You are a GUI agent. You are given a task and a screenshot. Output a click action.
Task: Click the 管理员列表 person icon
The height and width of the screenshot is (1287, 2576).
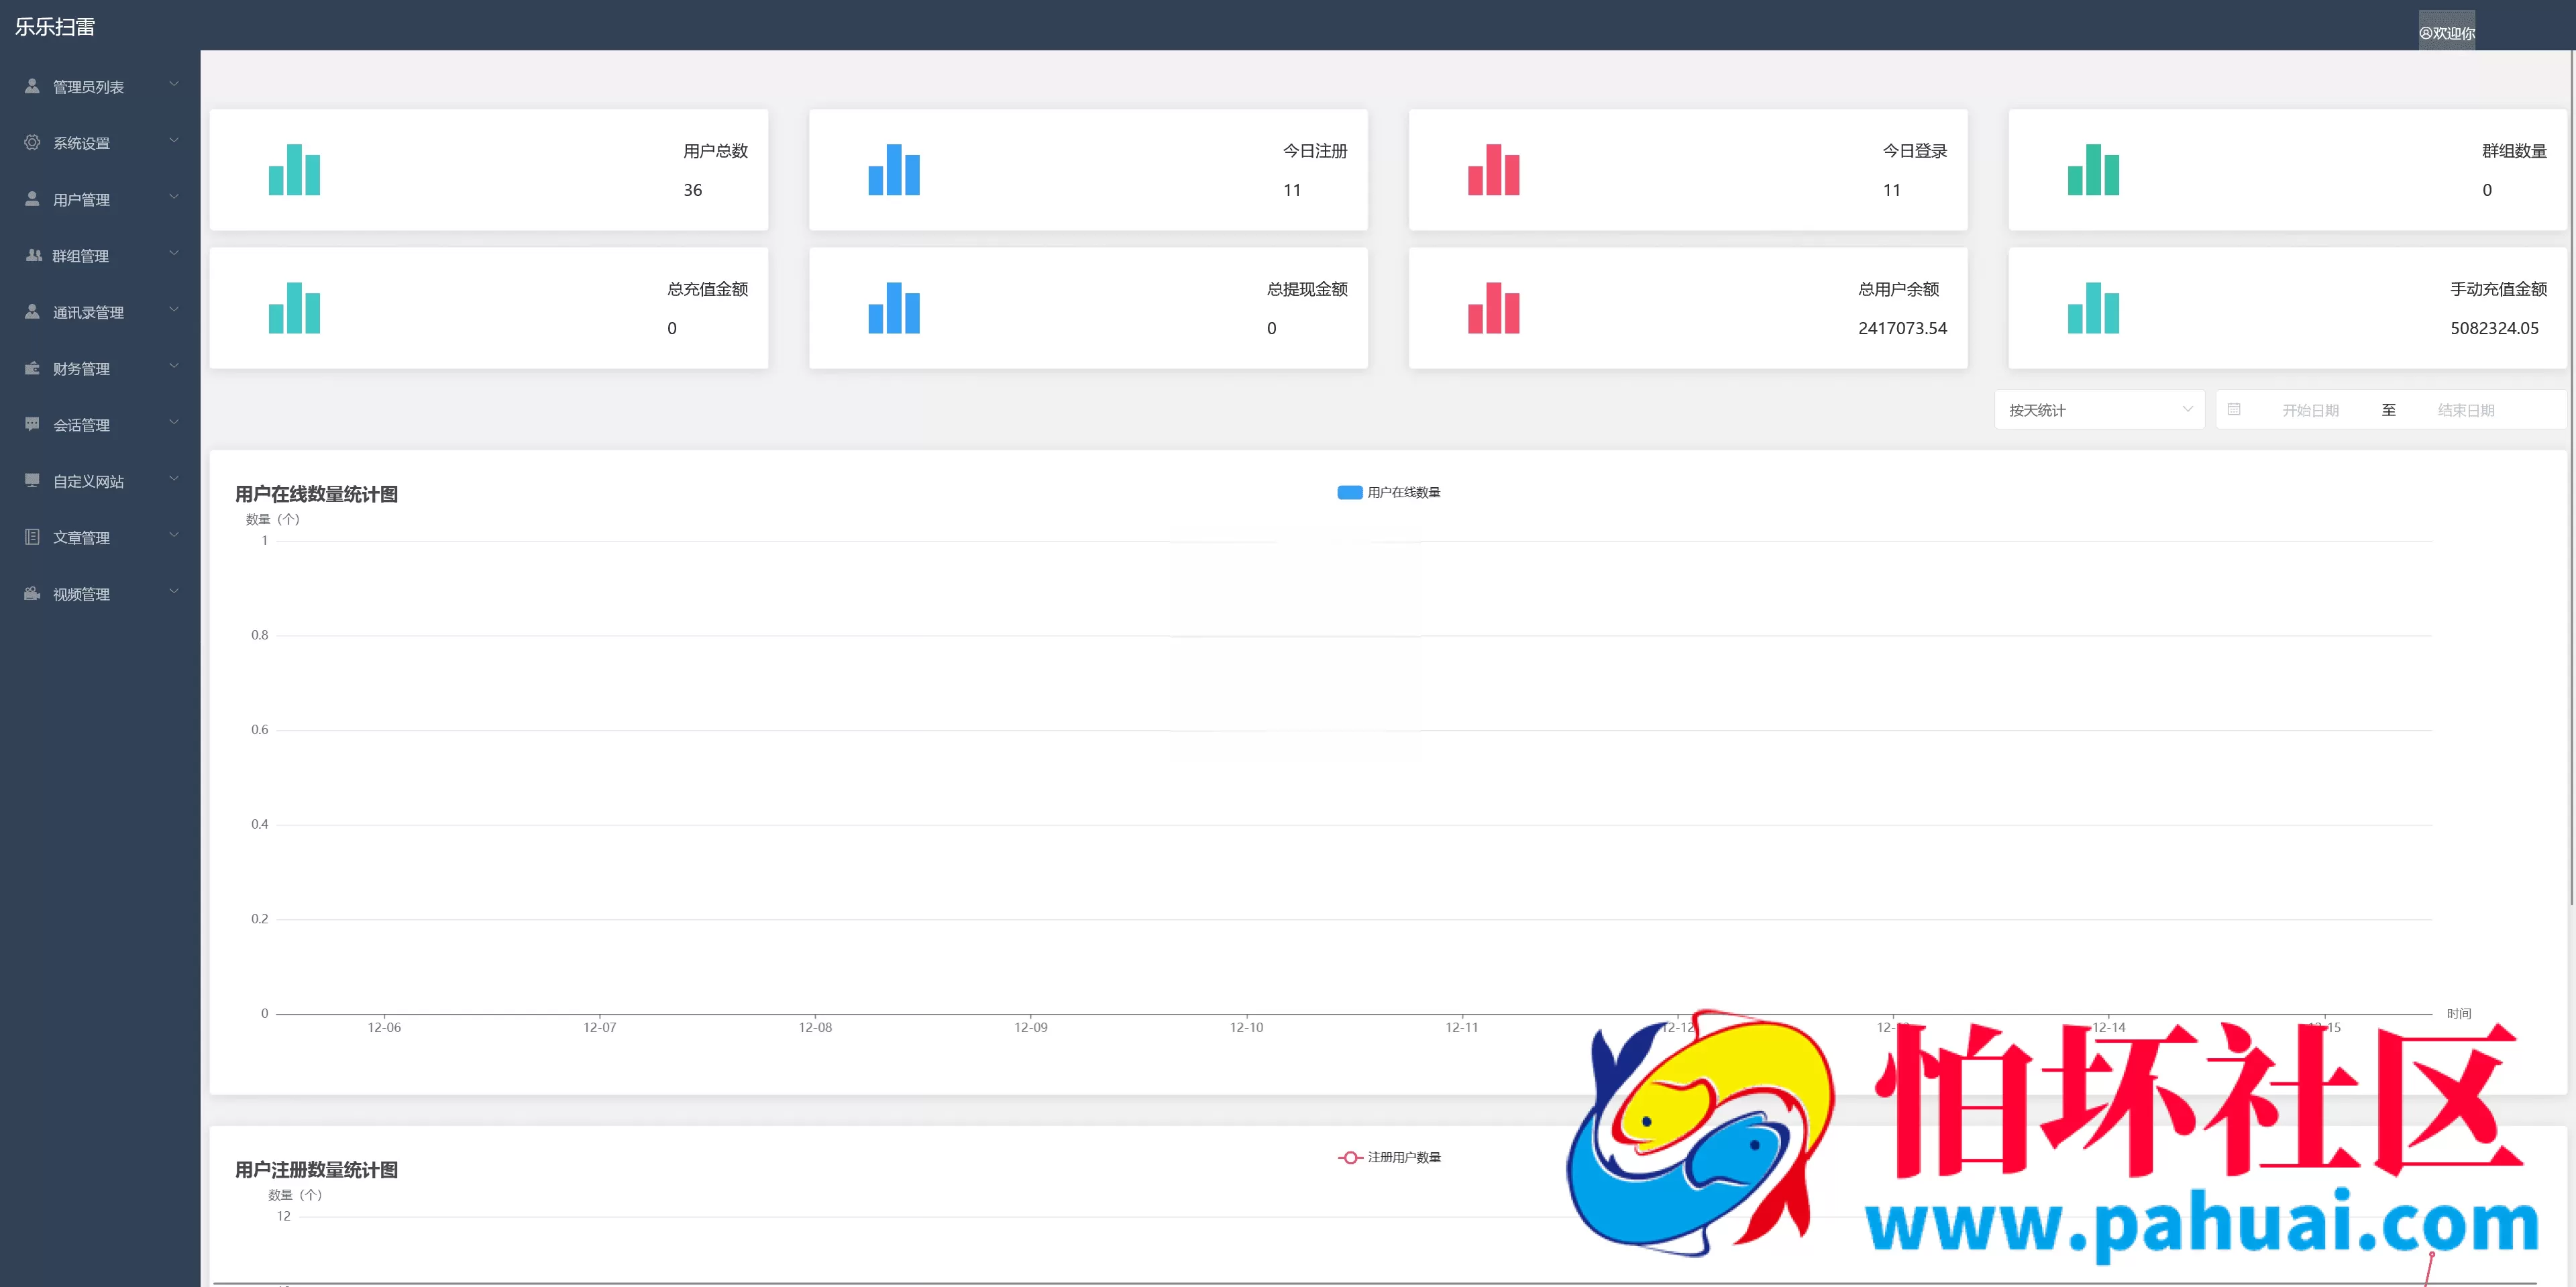32,86
